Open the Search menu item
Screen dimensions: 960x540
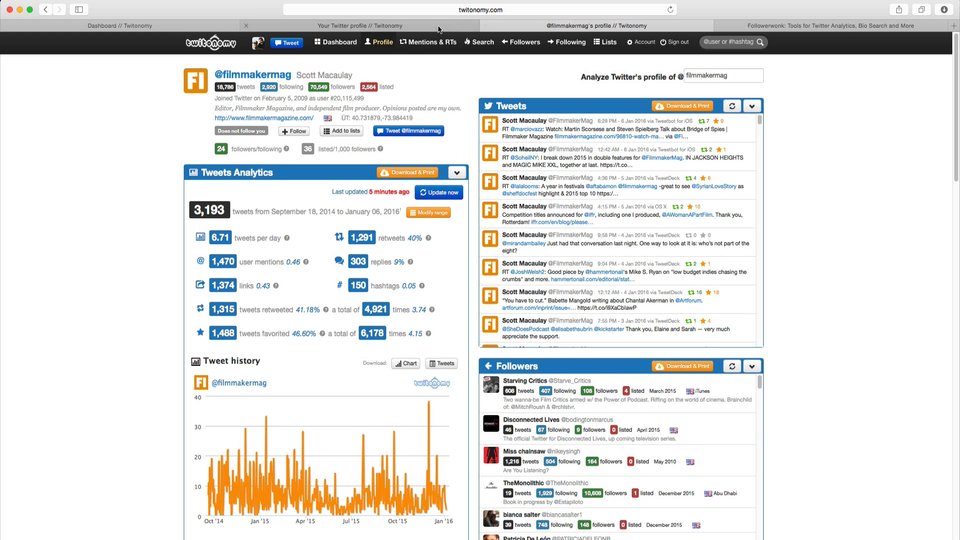tap(479, 42)
